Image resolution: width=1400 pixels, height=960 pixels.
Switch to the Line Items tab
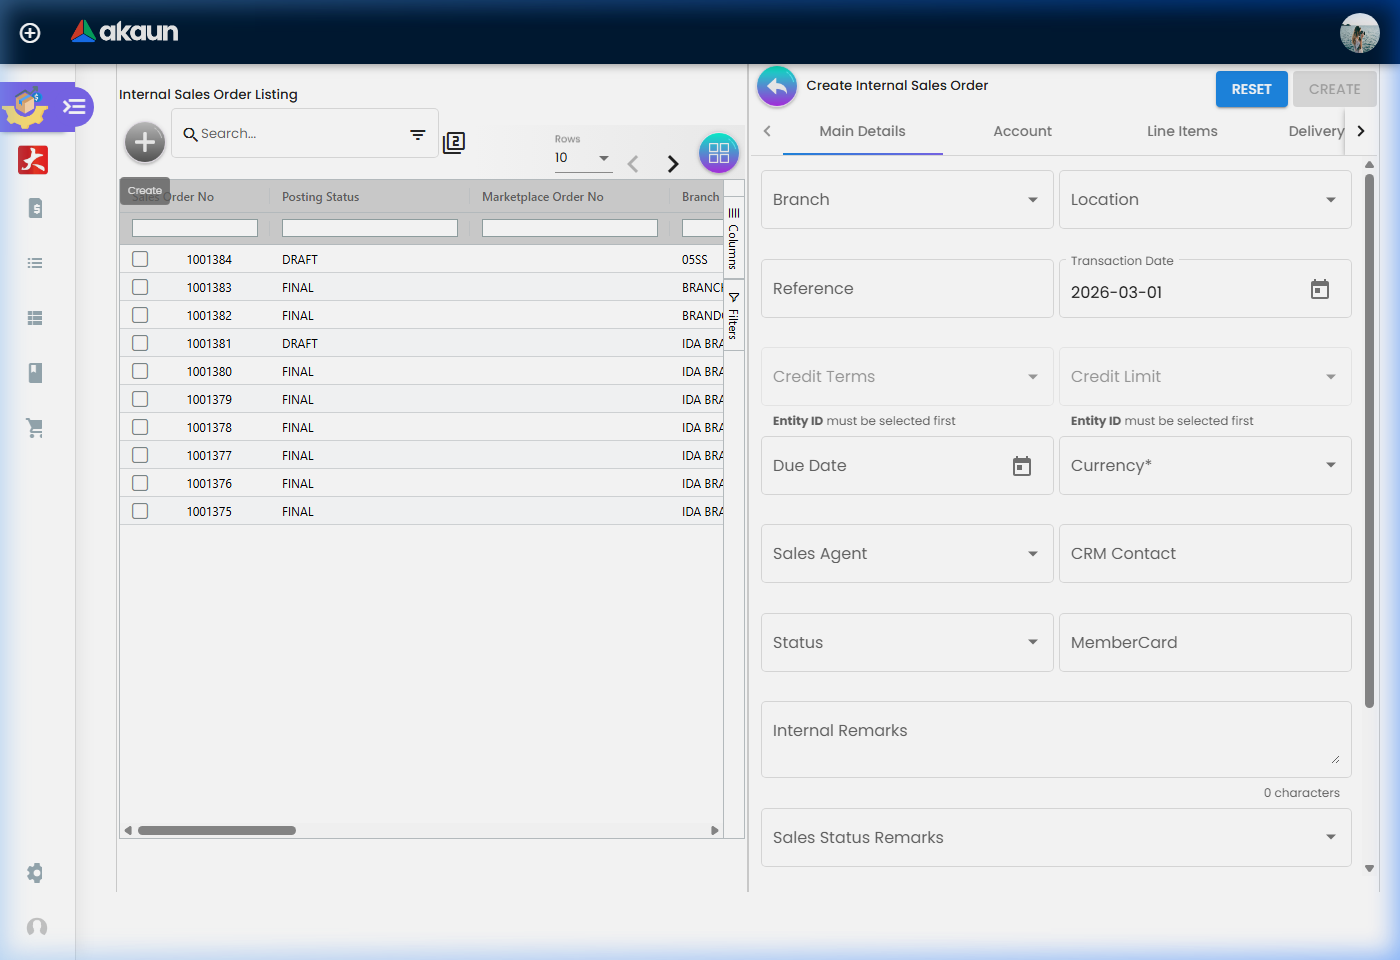point(1182,131)
